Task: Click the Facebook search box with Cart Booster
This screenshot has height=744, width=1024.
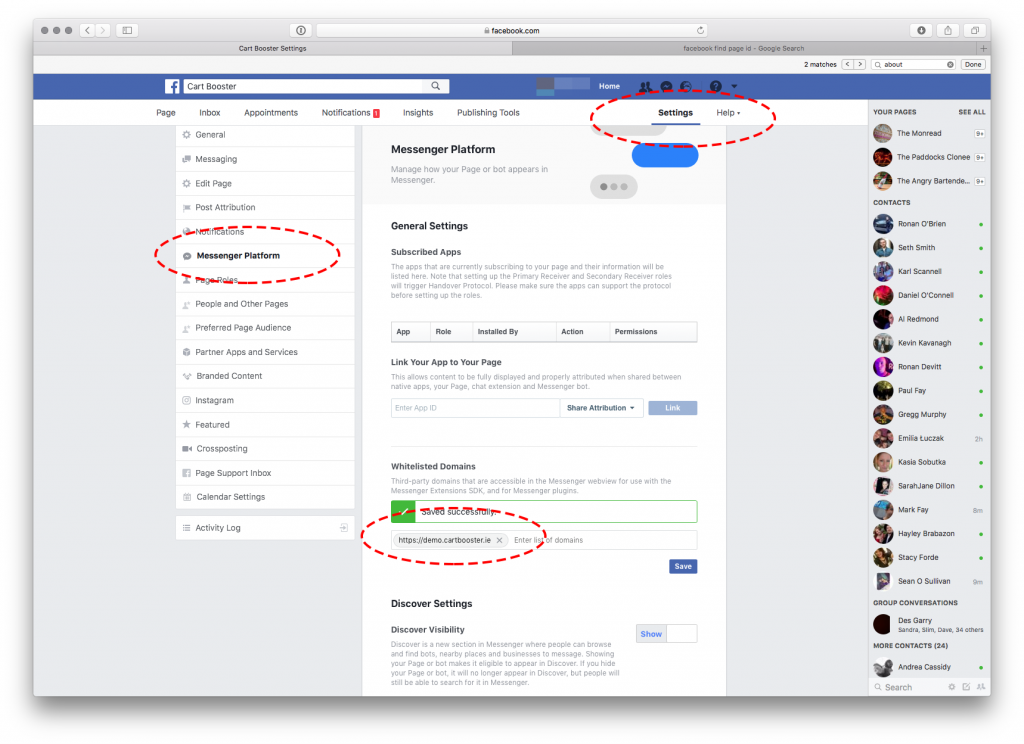Action: pyautogui.click(x=304, y=86)
